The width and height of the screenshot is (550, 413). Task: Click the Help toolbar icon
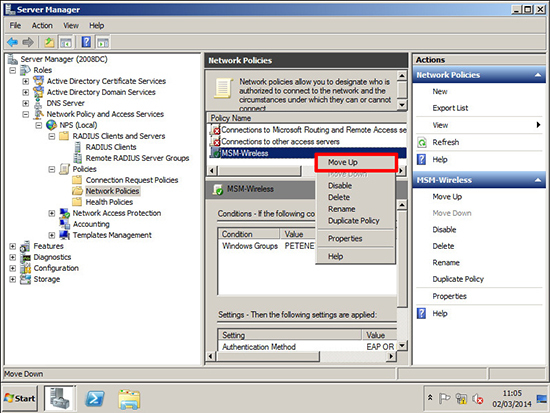tap(86, 42)
